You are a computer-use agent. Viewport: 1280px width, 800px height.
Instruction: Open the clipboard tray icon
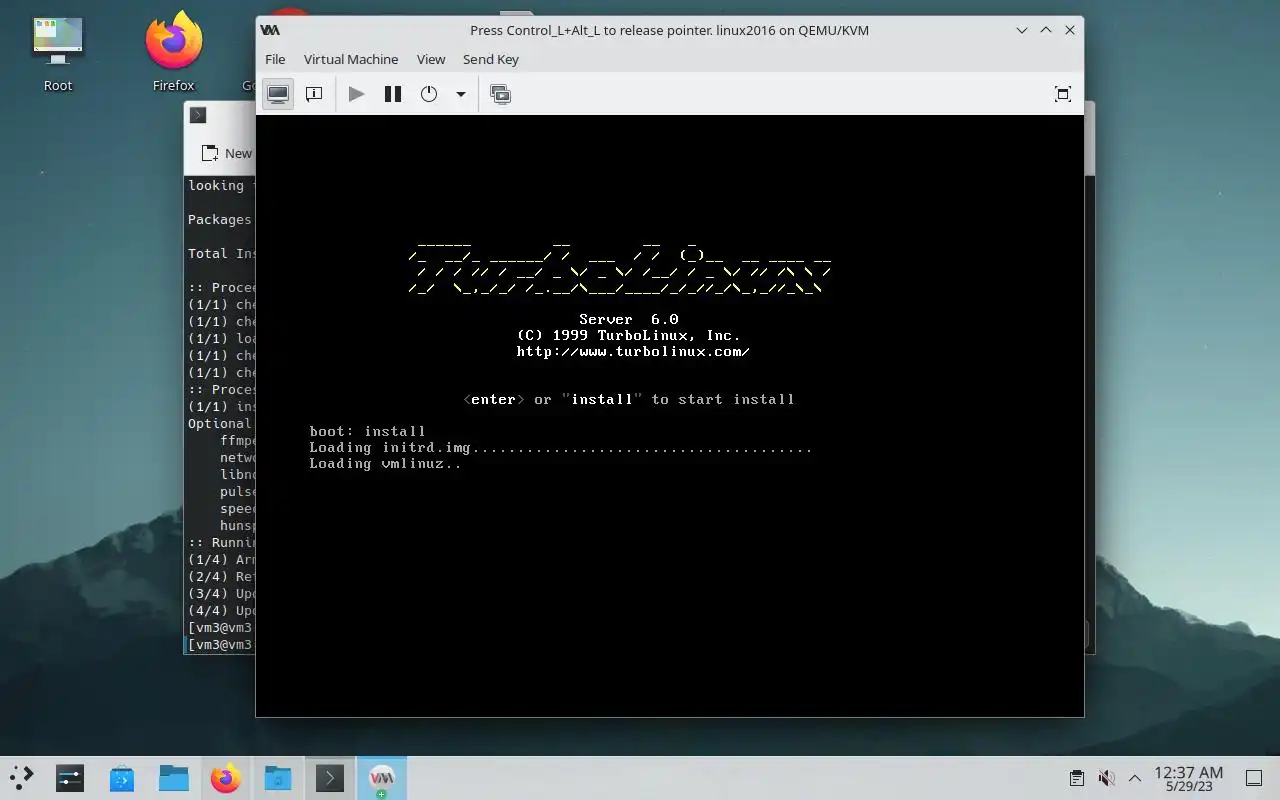tap(1077, 778)
